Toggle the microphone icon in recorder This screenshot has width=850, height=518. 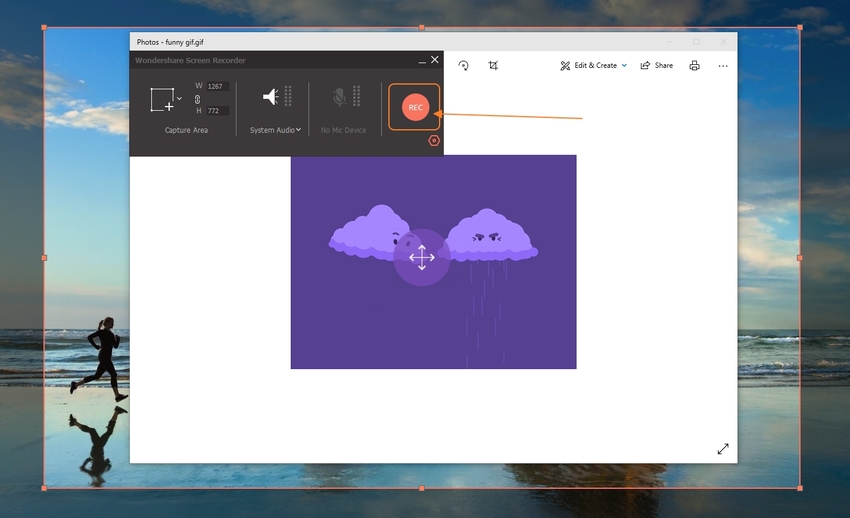coord(340,96)
